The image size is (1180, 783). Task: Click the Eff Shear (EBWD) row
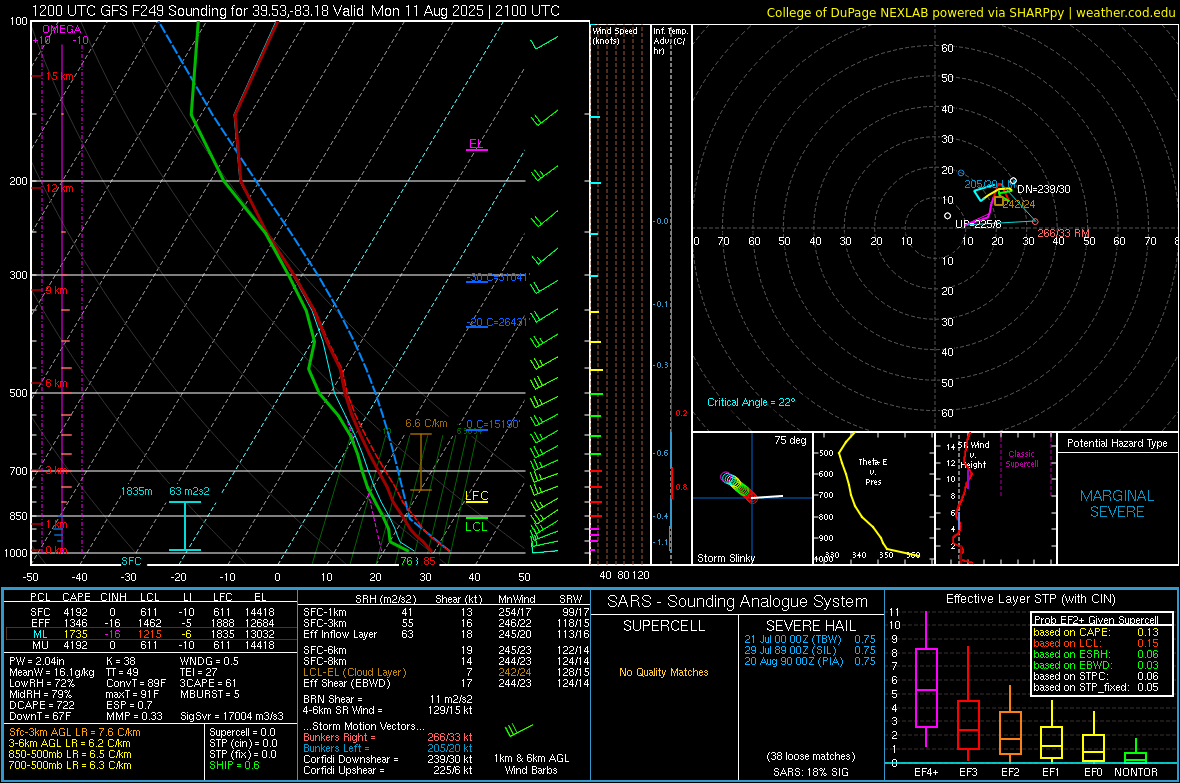446,683
